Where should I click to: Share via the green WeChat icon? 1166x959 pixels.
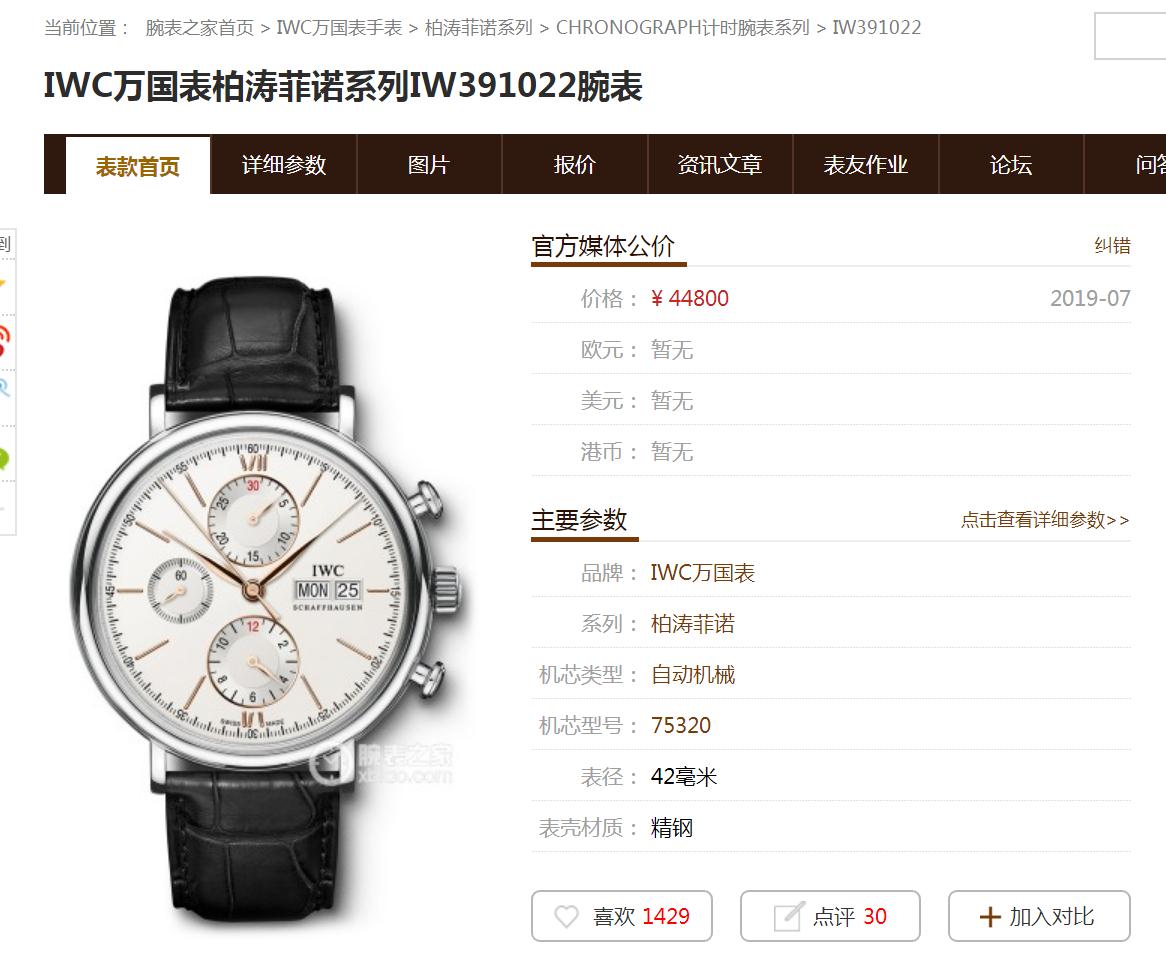(x=4, y=458)
